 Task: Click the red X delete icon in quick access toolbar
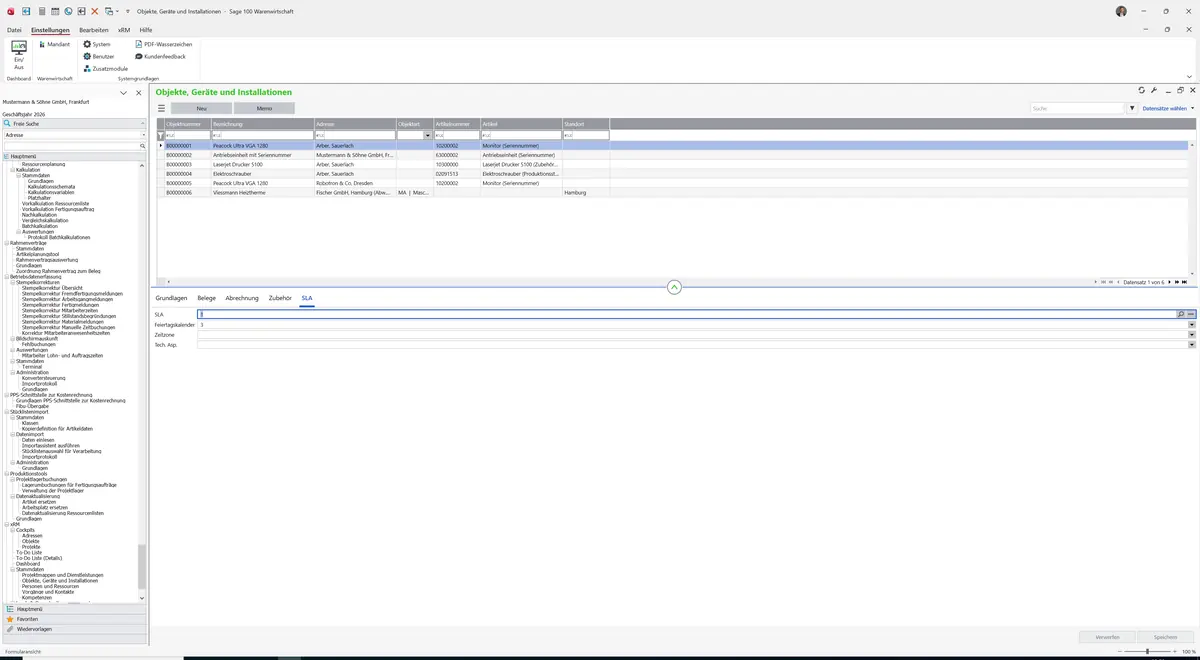point(95,11)
